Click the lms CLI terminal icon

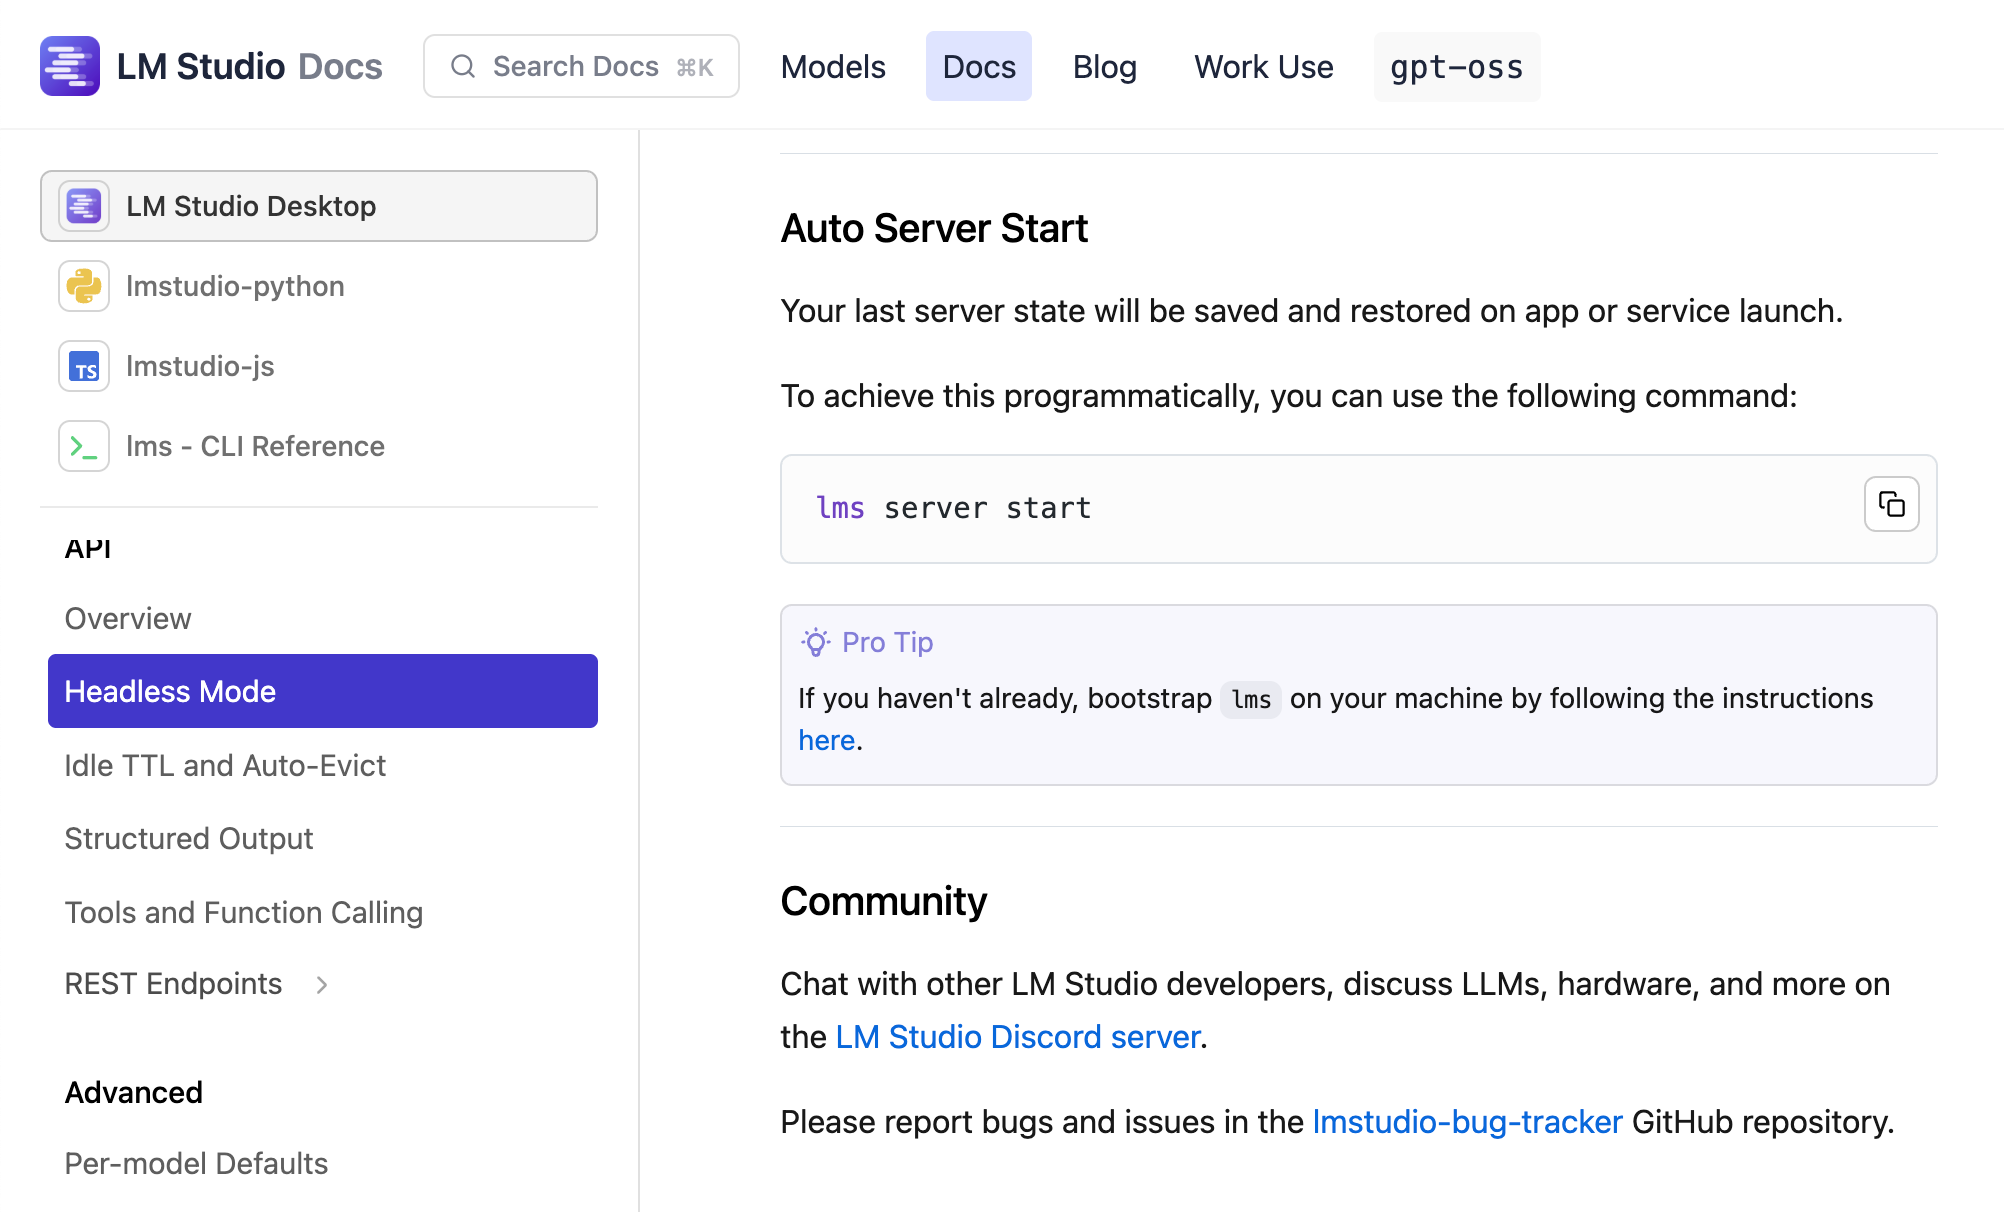[84, 446]
